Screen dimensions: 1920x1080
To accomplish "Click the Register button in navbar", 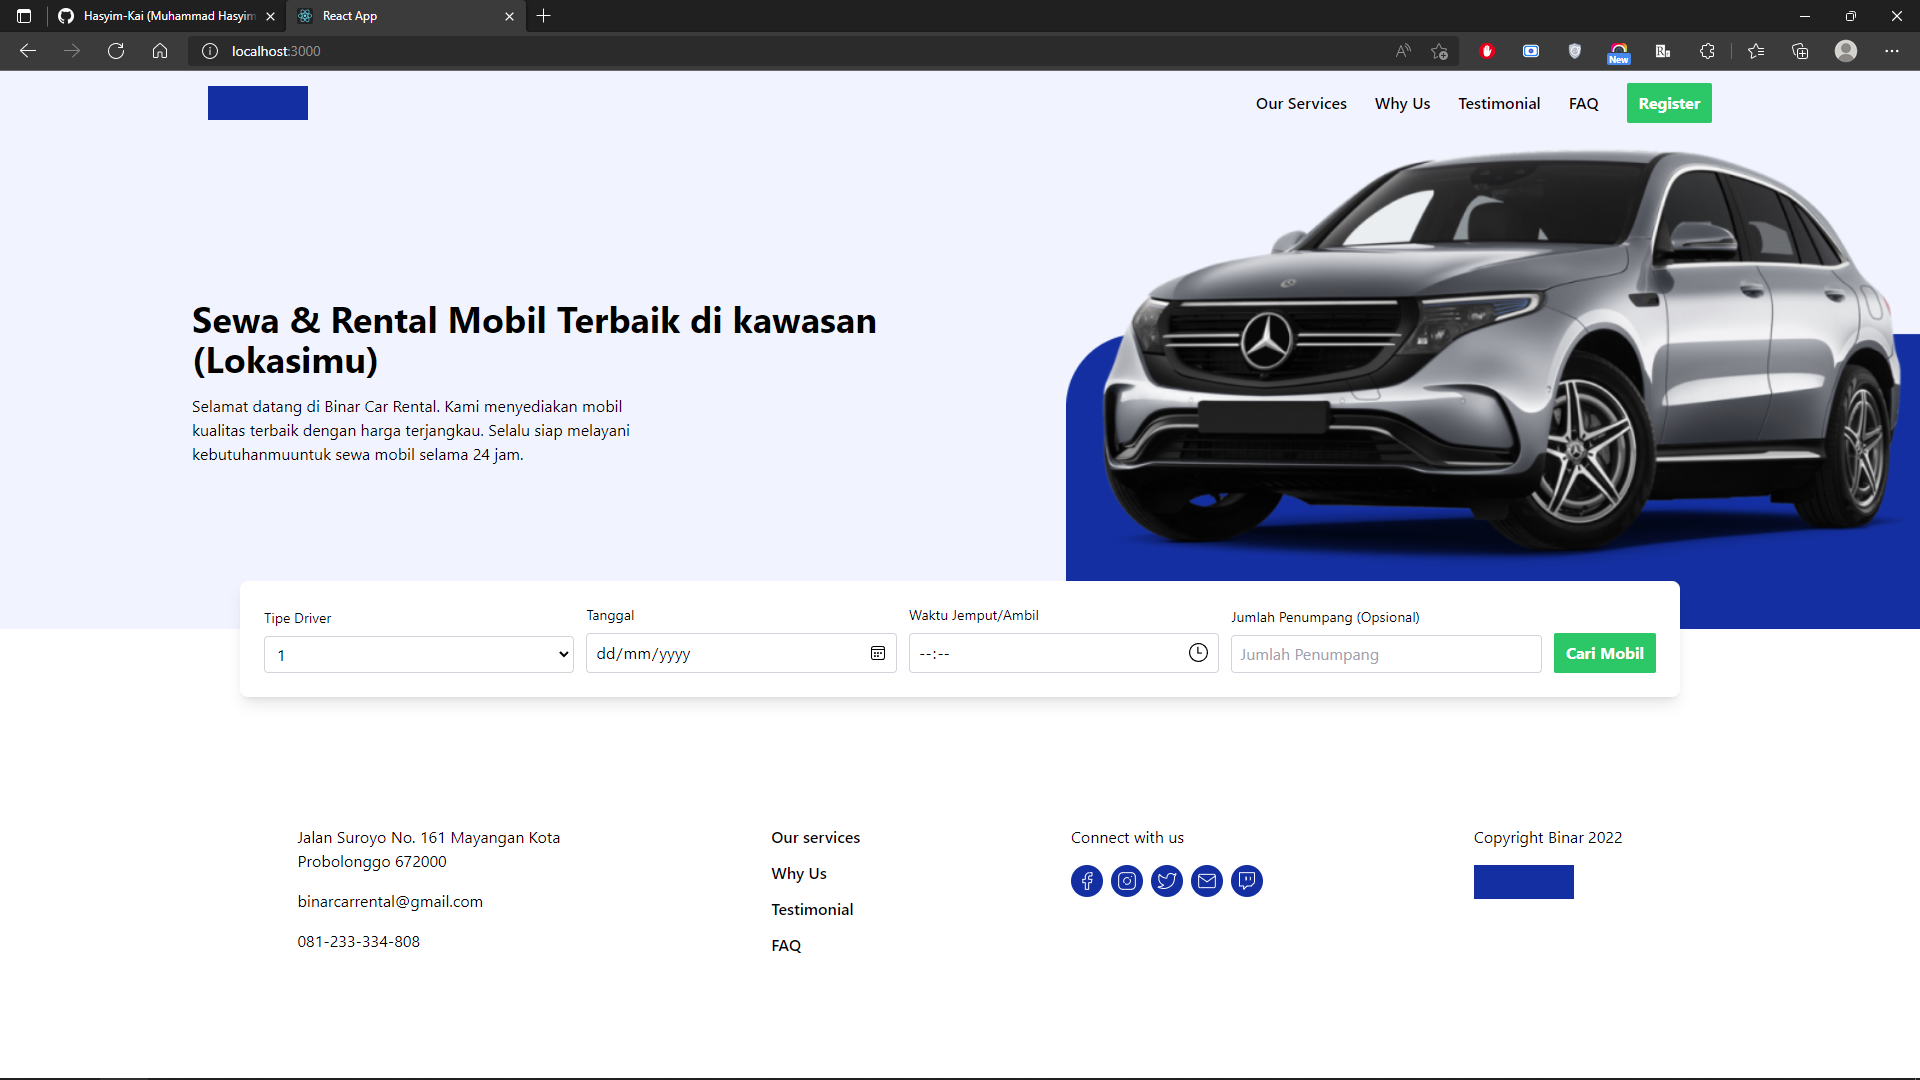I will tap(1668, 103).
